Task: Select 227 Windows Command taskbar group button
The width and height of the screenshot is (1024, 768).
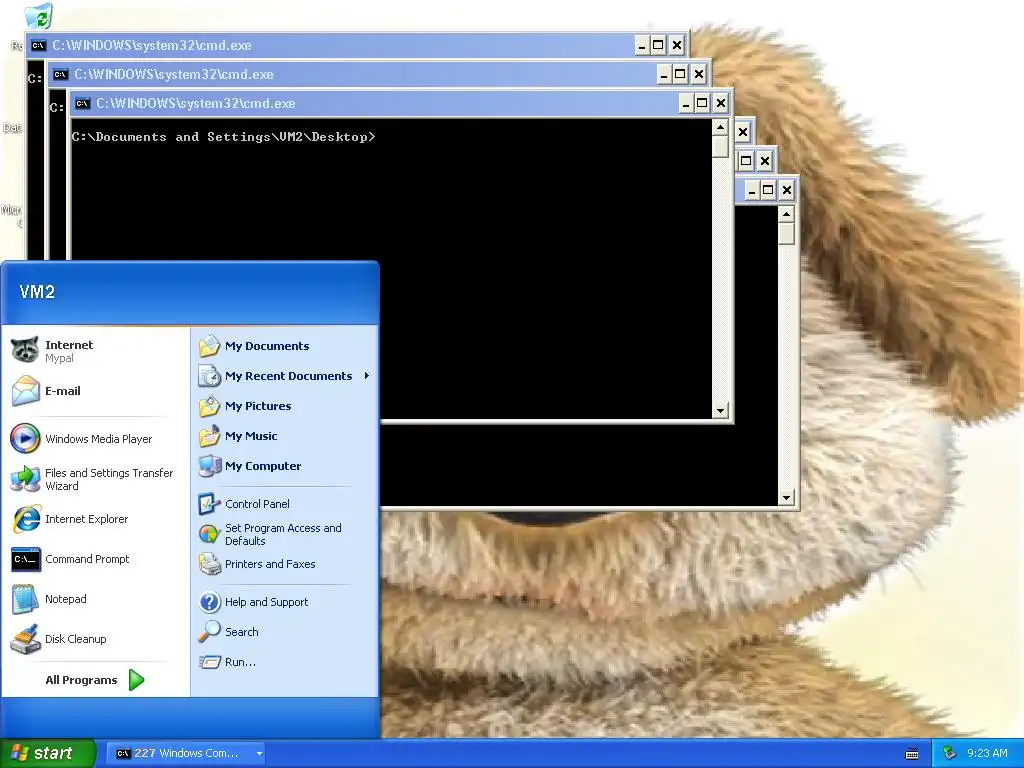Action: pos(185,753)
